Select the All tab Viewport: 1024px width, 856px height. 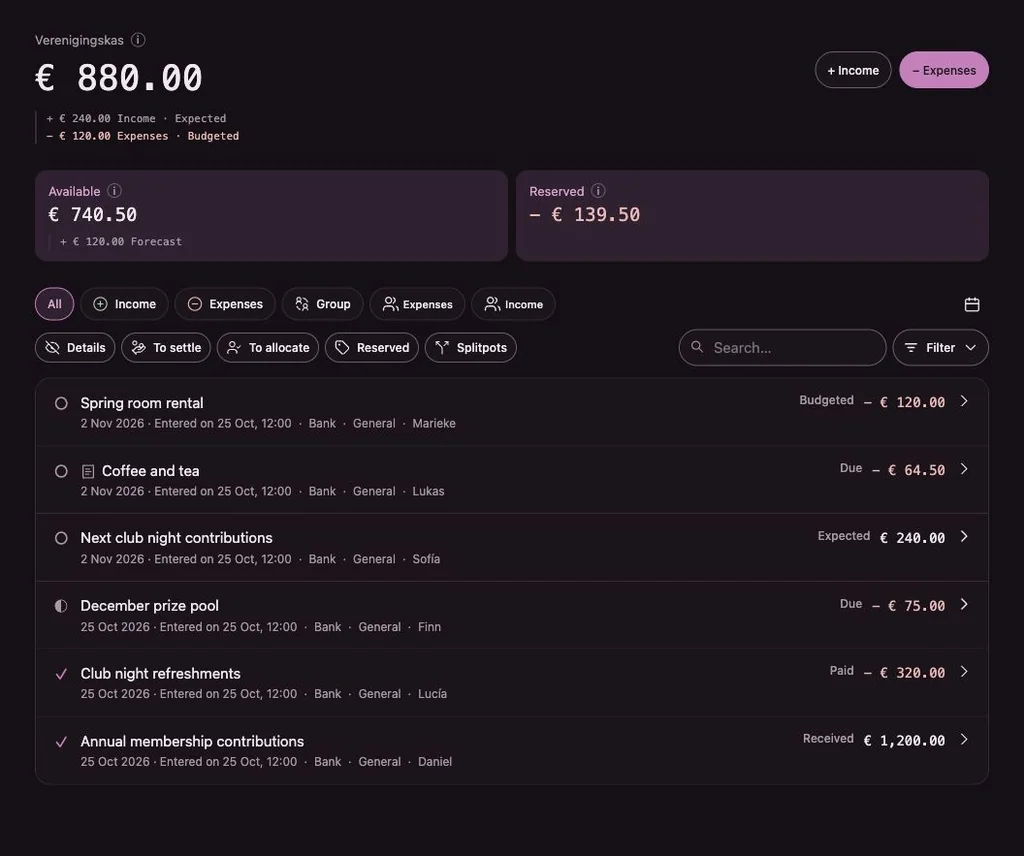[54, 304]
